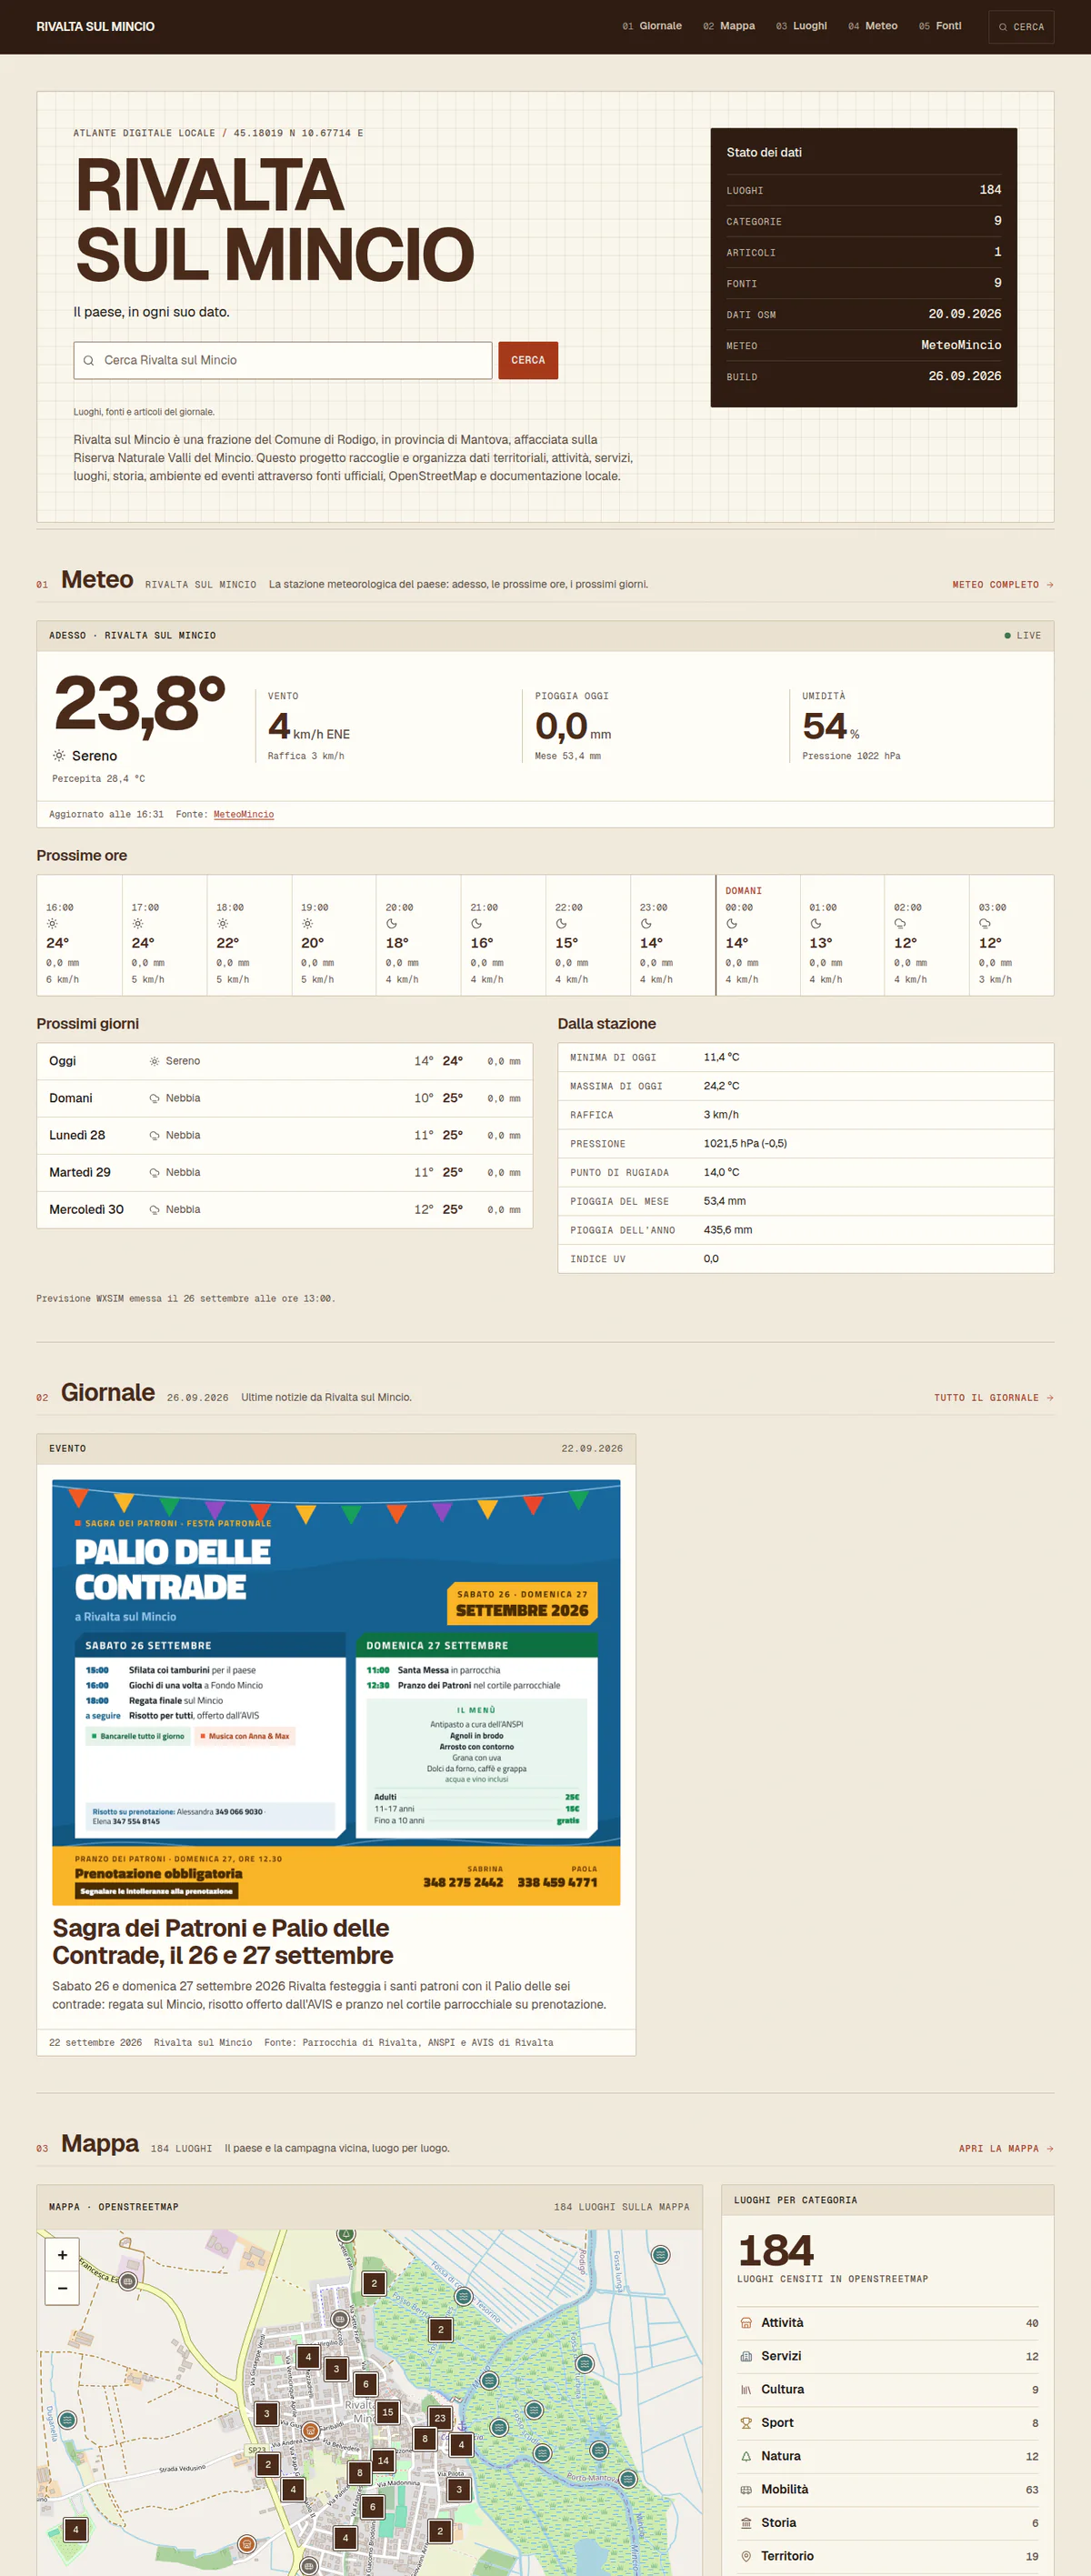
Task: Focus the 'Cerca Rivalta sul Mincio' search field
Action: [283, 360]
